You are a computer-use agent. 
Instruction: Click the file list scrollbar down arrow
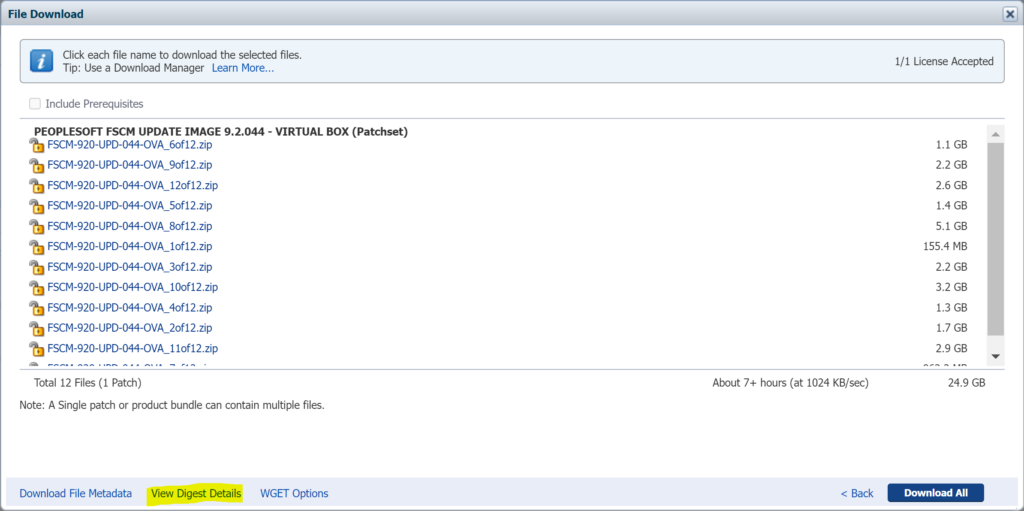coord(995,356)
